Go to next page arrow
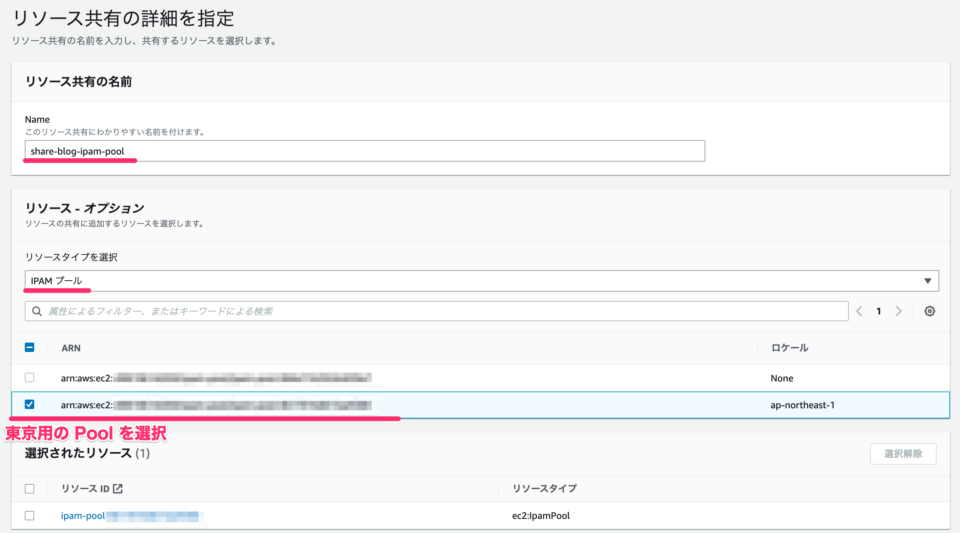Screen dimensions: 960x533 pos(899,311)
